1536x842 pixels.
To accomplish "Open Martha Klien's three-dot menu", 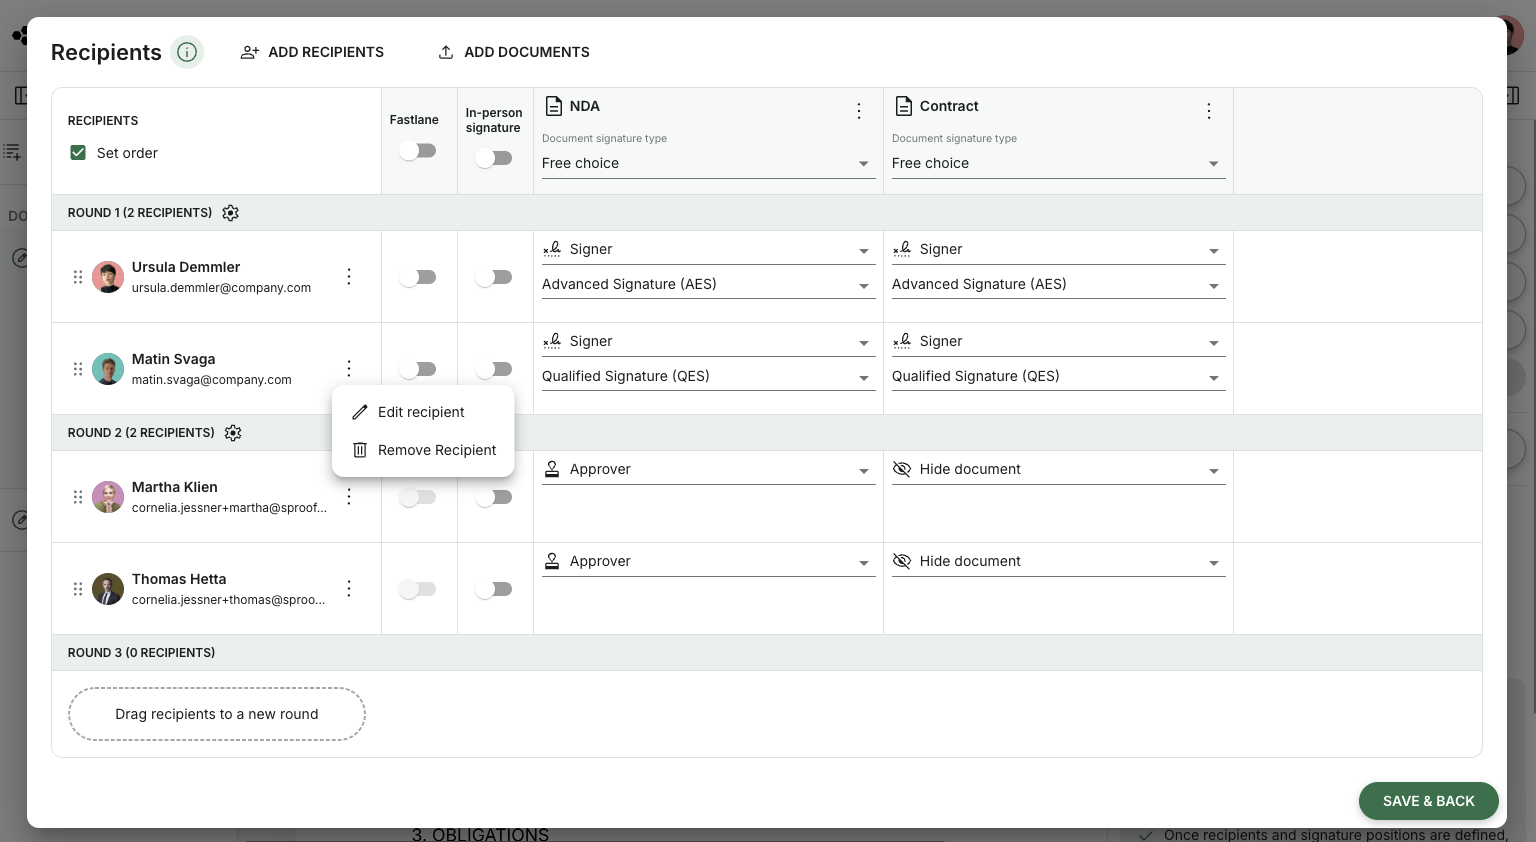I will pos(349,497).
